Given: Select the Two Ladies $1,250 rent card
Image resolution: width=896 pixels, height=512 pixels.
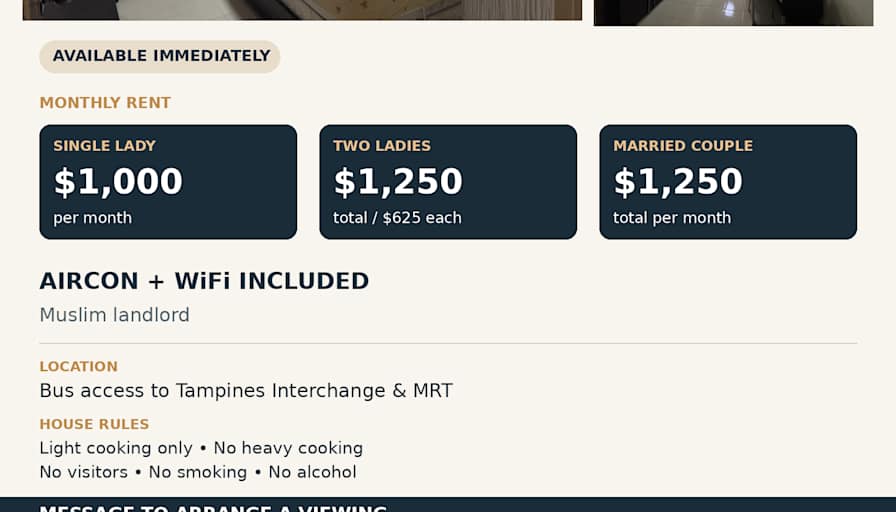Looking at the screenshot, I should coord(448,182).
